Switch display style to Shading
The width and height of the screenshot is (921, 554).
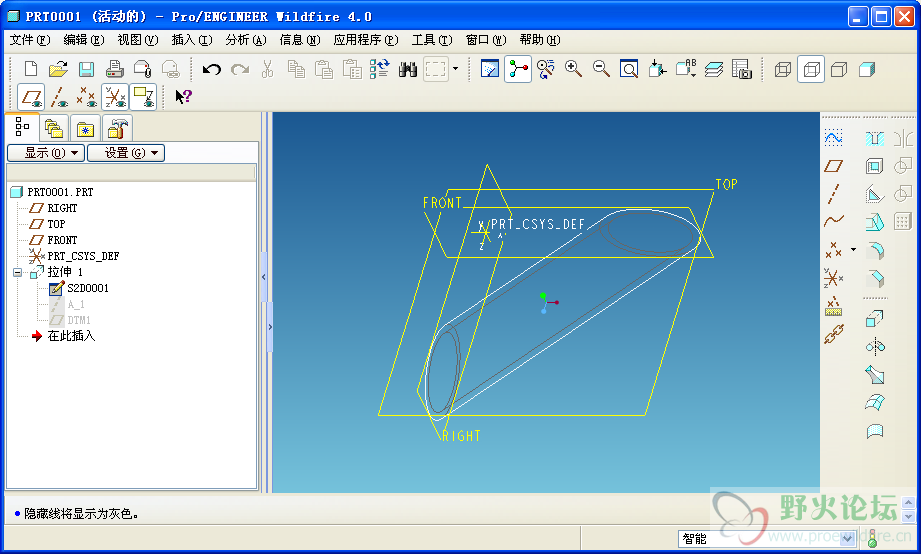867,69
